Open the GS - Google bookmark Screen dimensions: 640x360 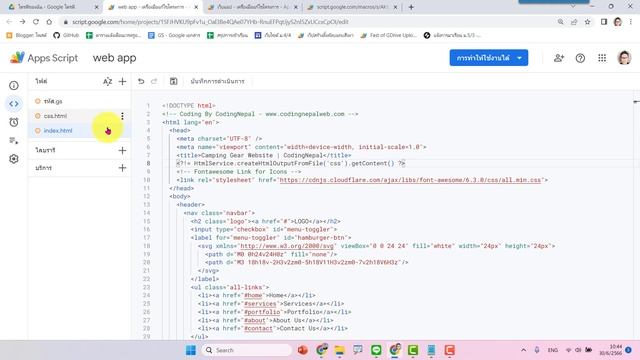174,36
